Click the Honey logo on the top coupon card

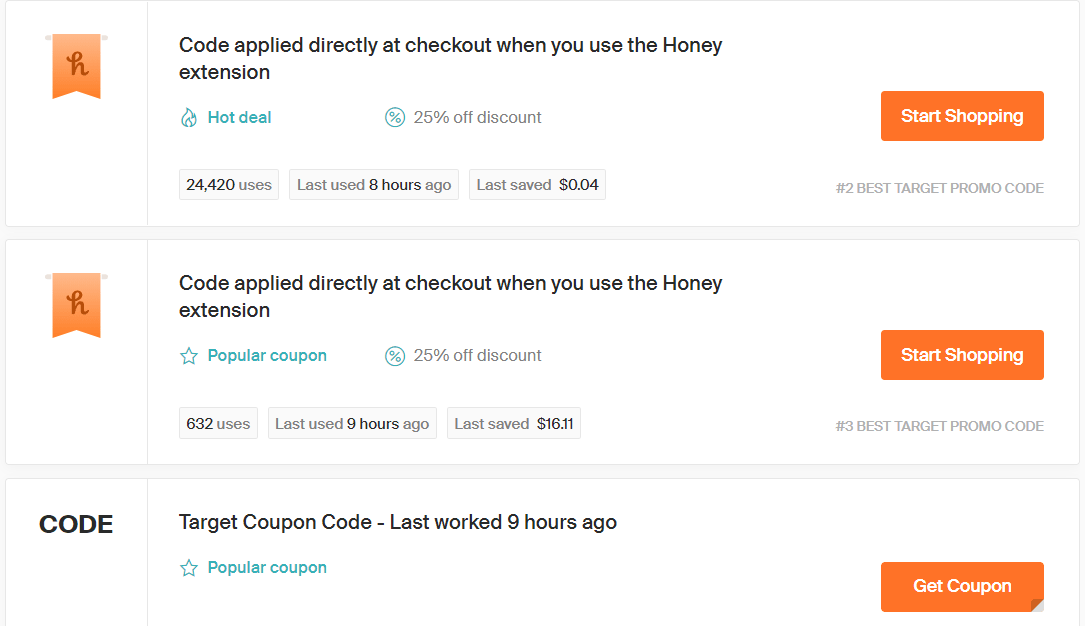(x=75, y=66)
